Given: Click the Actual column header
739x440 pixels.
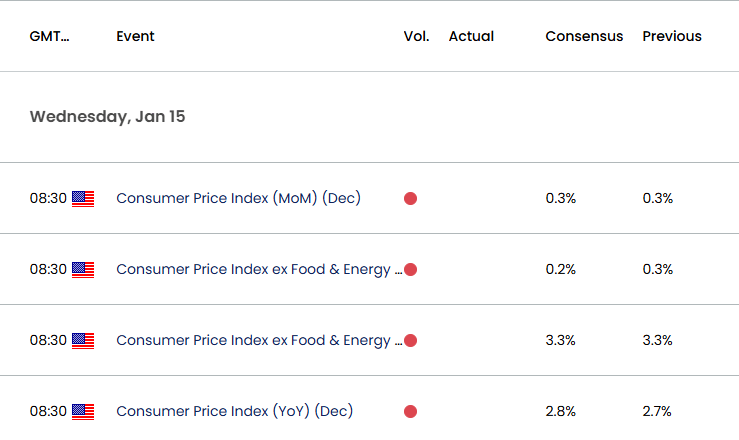Looking at the screenshot, I should tap(471, 36).
